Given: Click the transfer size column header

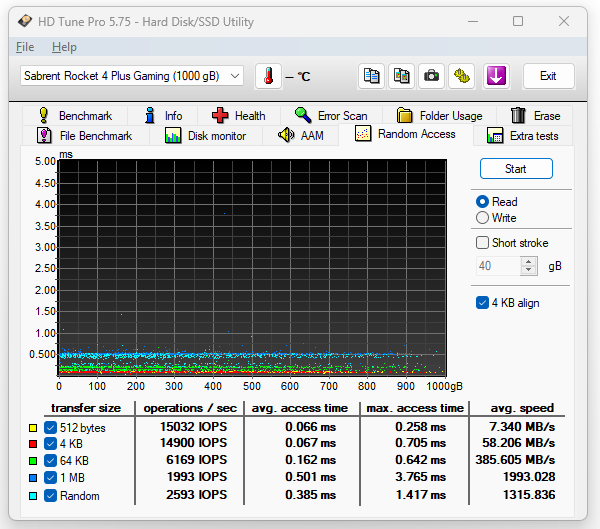Looking at the screenshot, I should pos(86,408).
